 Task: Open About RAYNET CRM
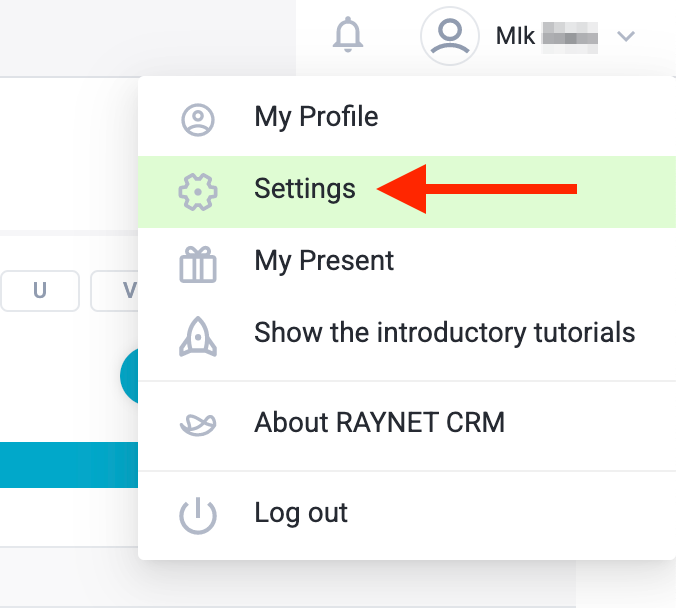(379, 423)
